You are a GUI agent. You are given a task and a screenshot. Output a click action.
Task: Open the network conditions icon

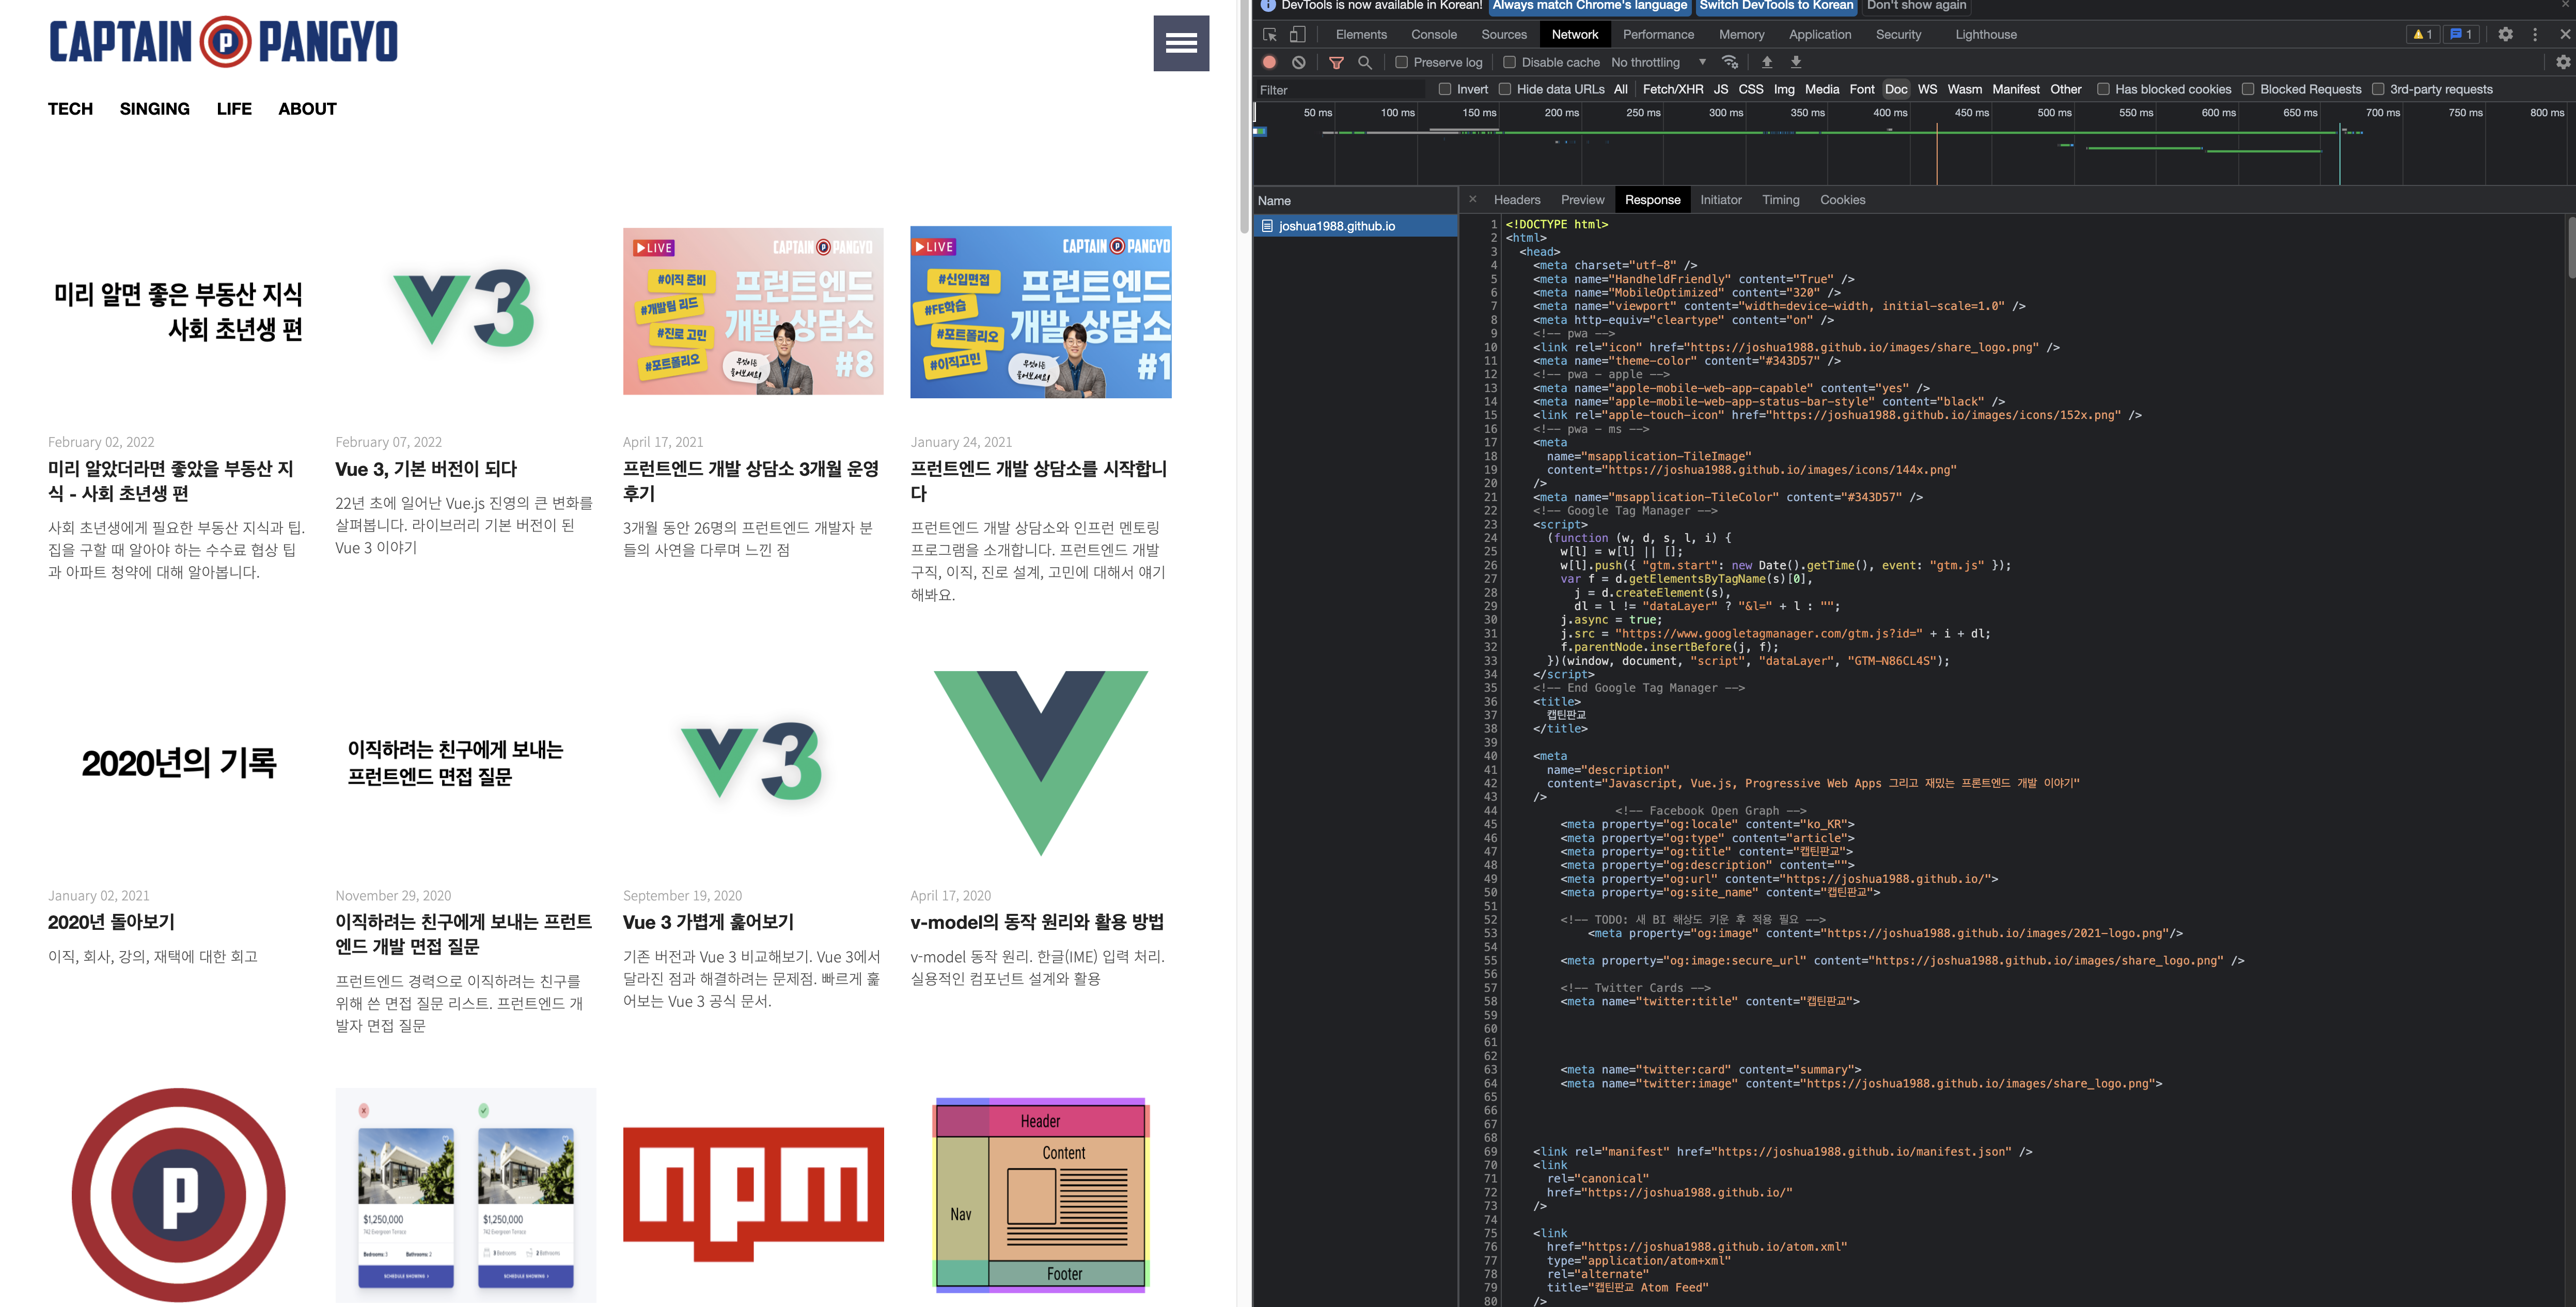click(1730, 62)
